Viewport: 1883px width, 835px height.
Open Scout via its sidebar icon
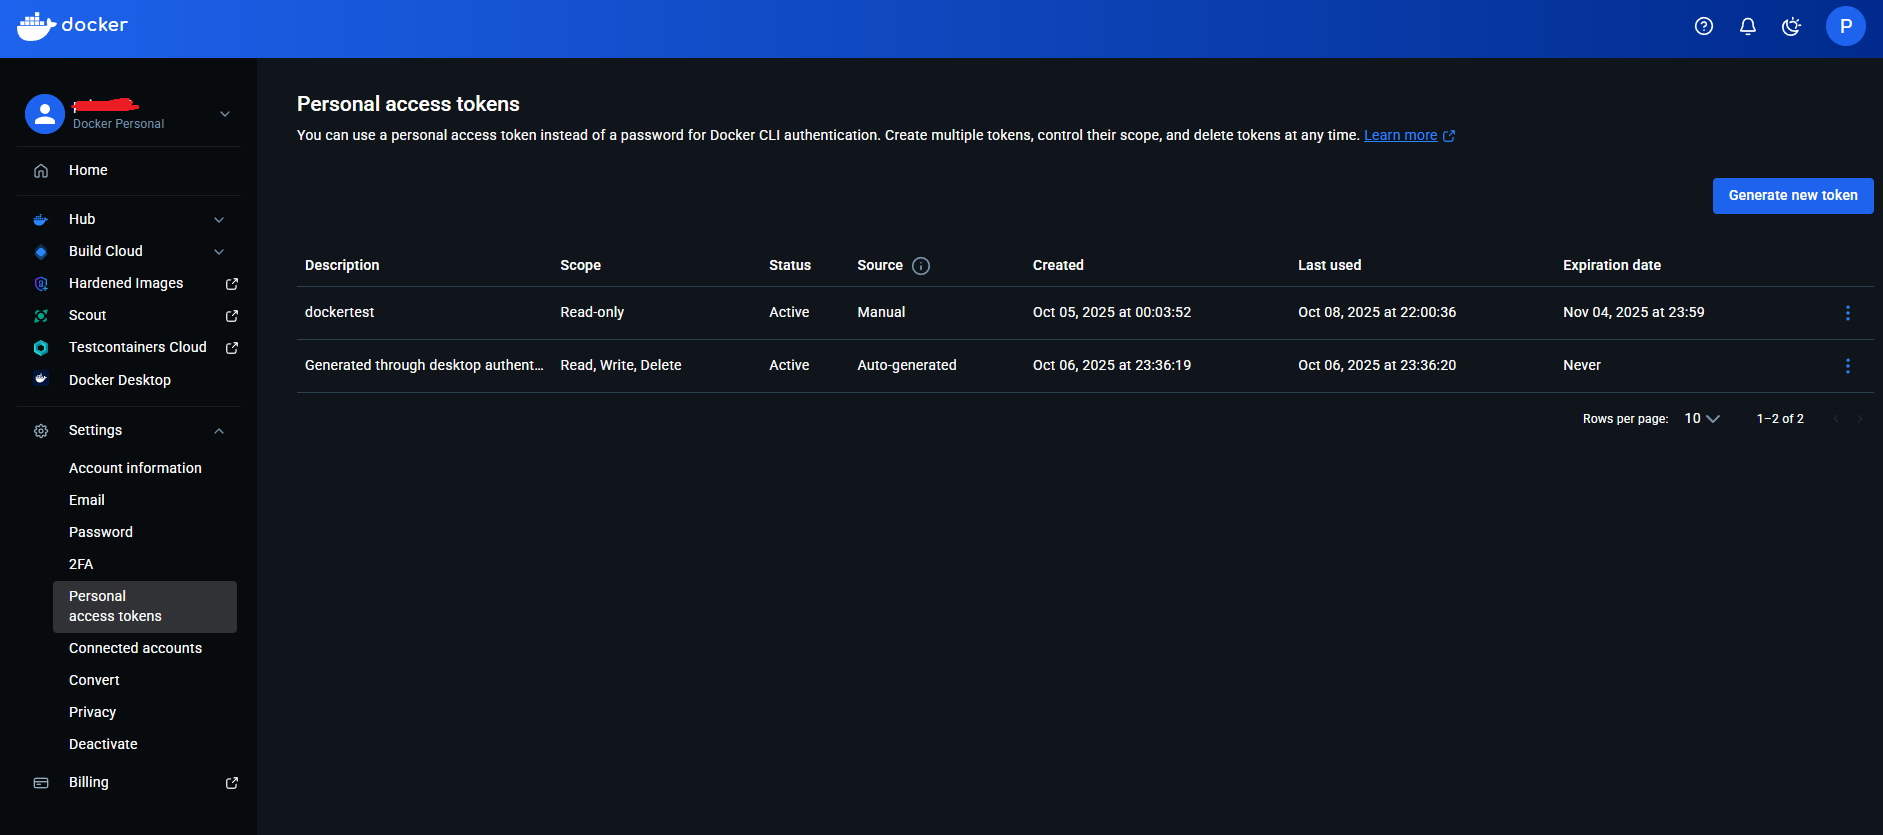click(41, 316)
